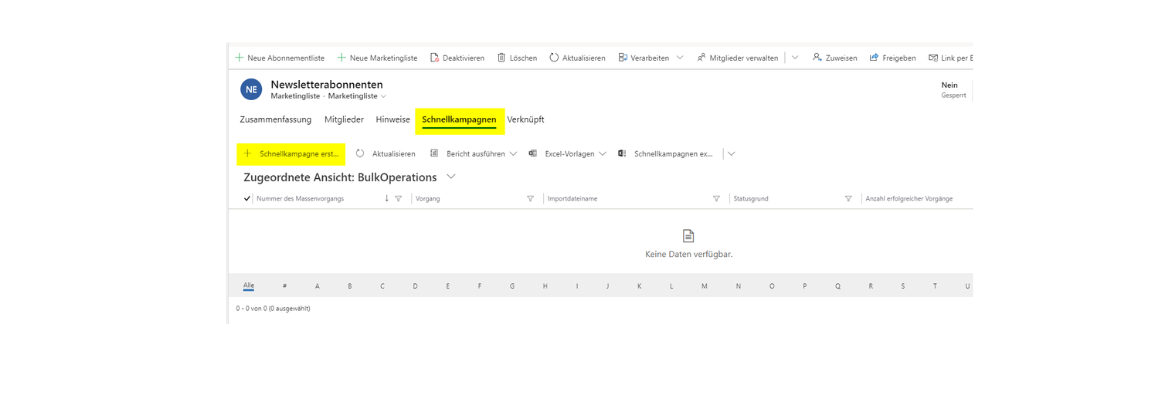Click the Zuweisen person icon

(x=817, y=57)
